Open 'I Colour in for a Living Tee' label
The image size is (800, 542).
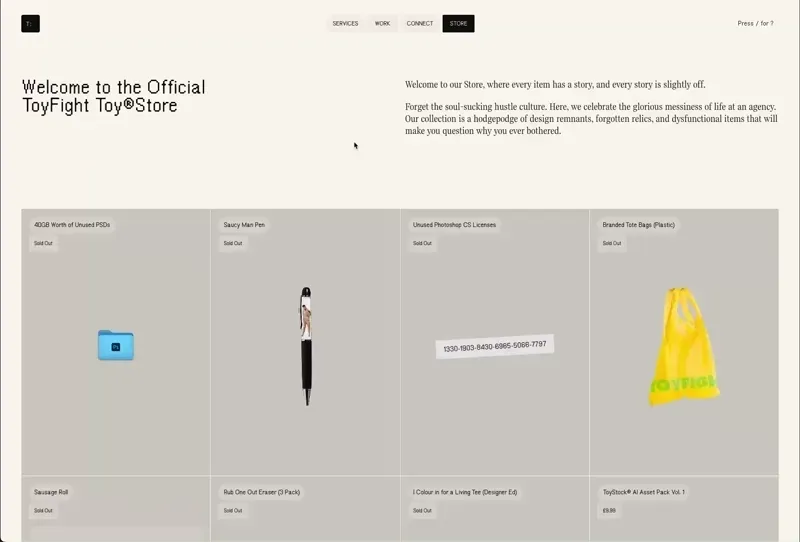pyautogui.click(x=465, y=492)
